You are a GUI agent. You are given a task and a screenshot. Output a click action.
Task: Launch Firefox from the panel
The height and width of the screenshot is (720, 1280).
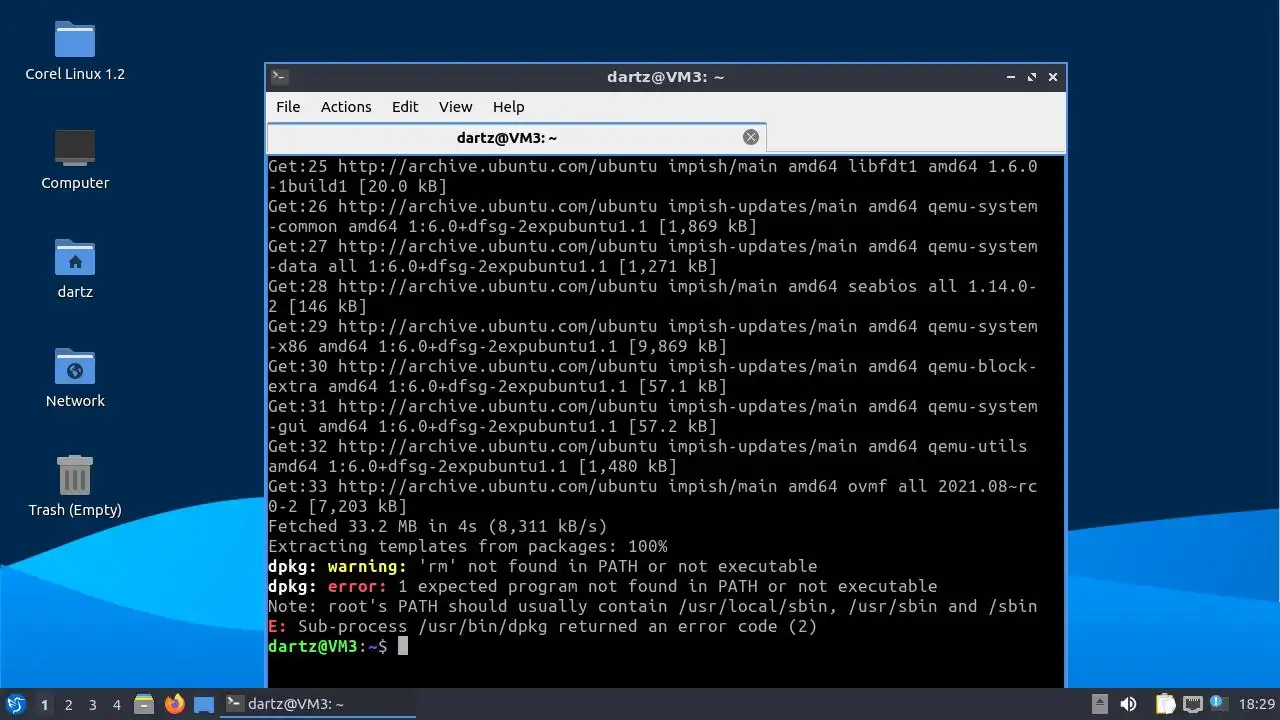[x=174, y=704]
